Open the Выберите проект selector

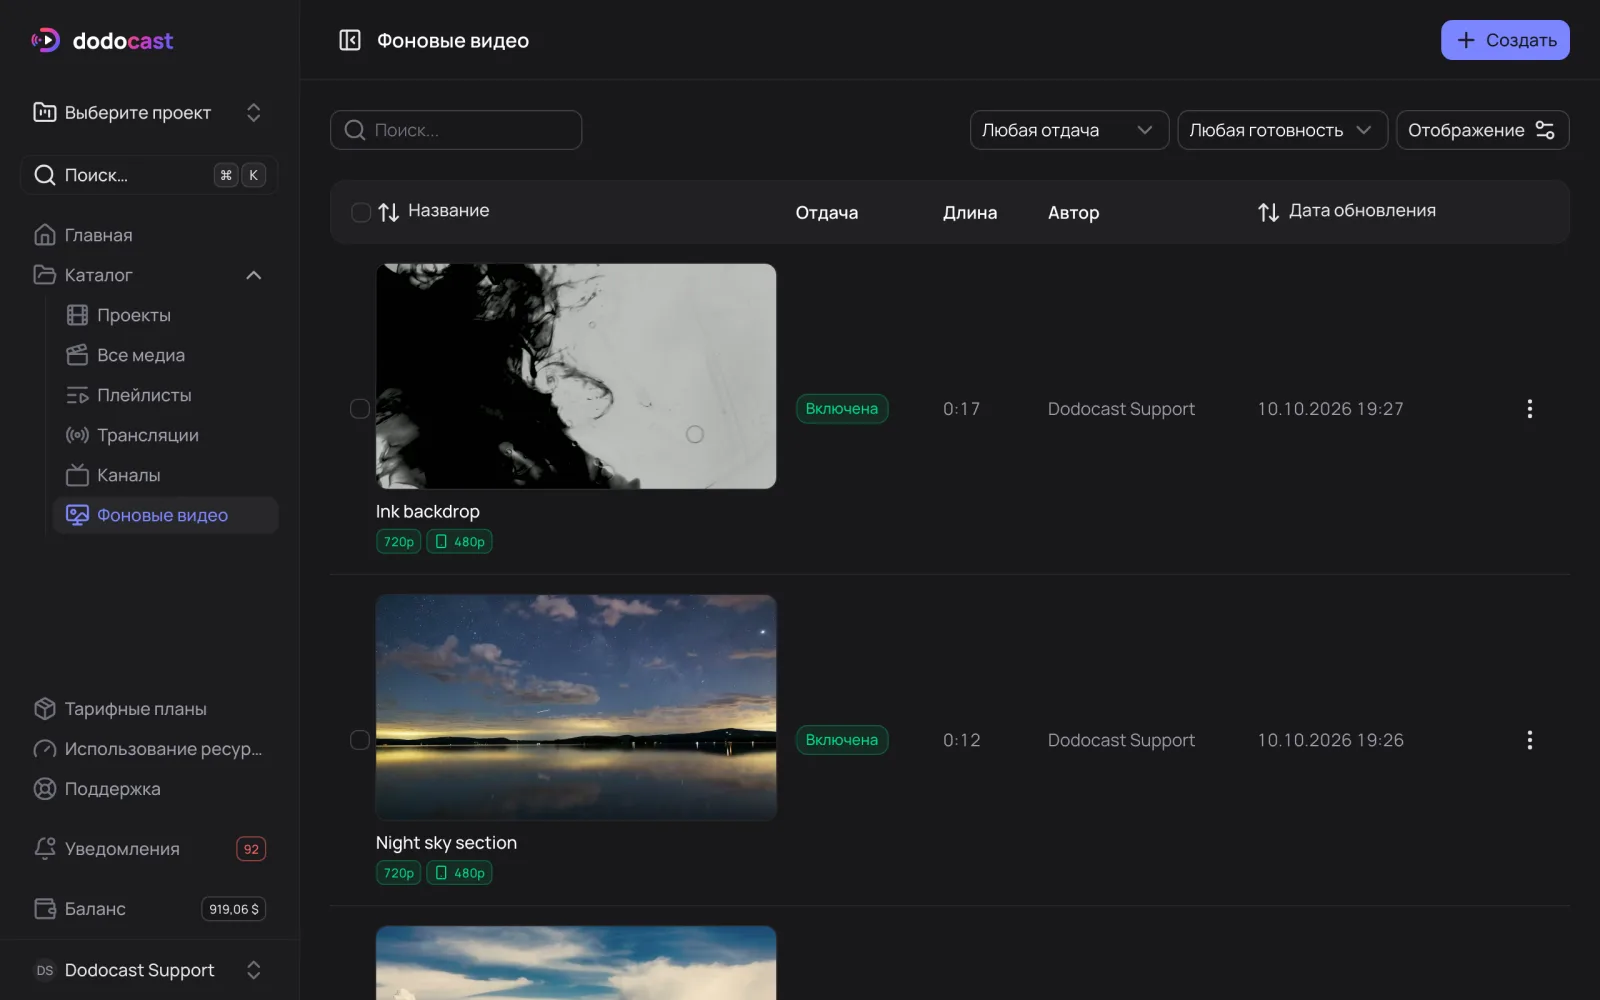click(x=149, y=112)
